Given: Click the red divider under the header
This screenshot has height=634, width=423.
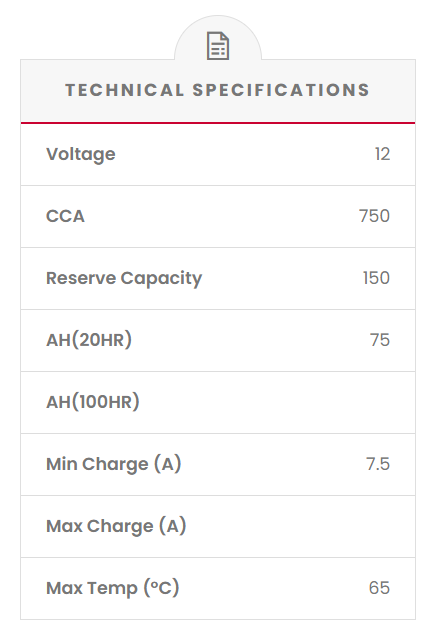Looking at the screenshot, I should (218, 123).
